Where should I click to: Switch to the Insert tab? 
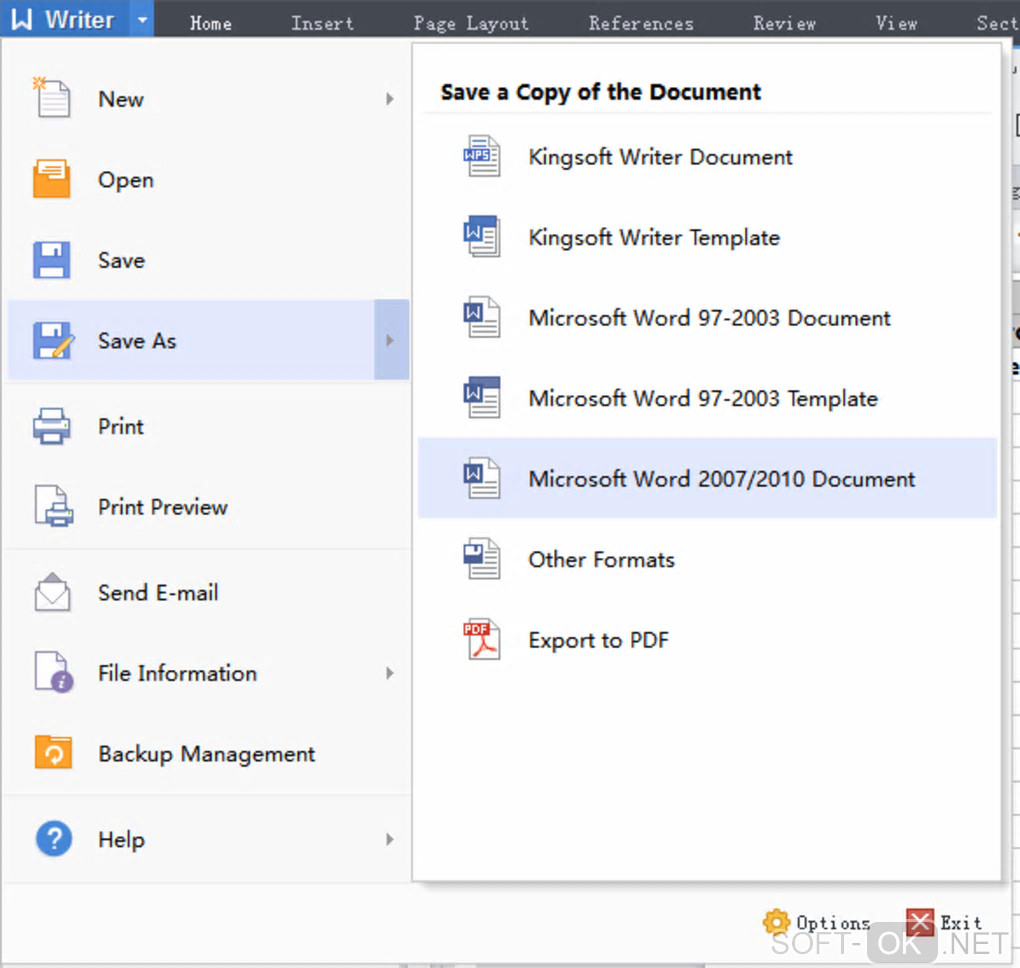click(x=322, y=23)
